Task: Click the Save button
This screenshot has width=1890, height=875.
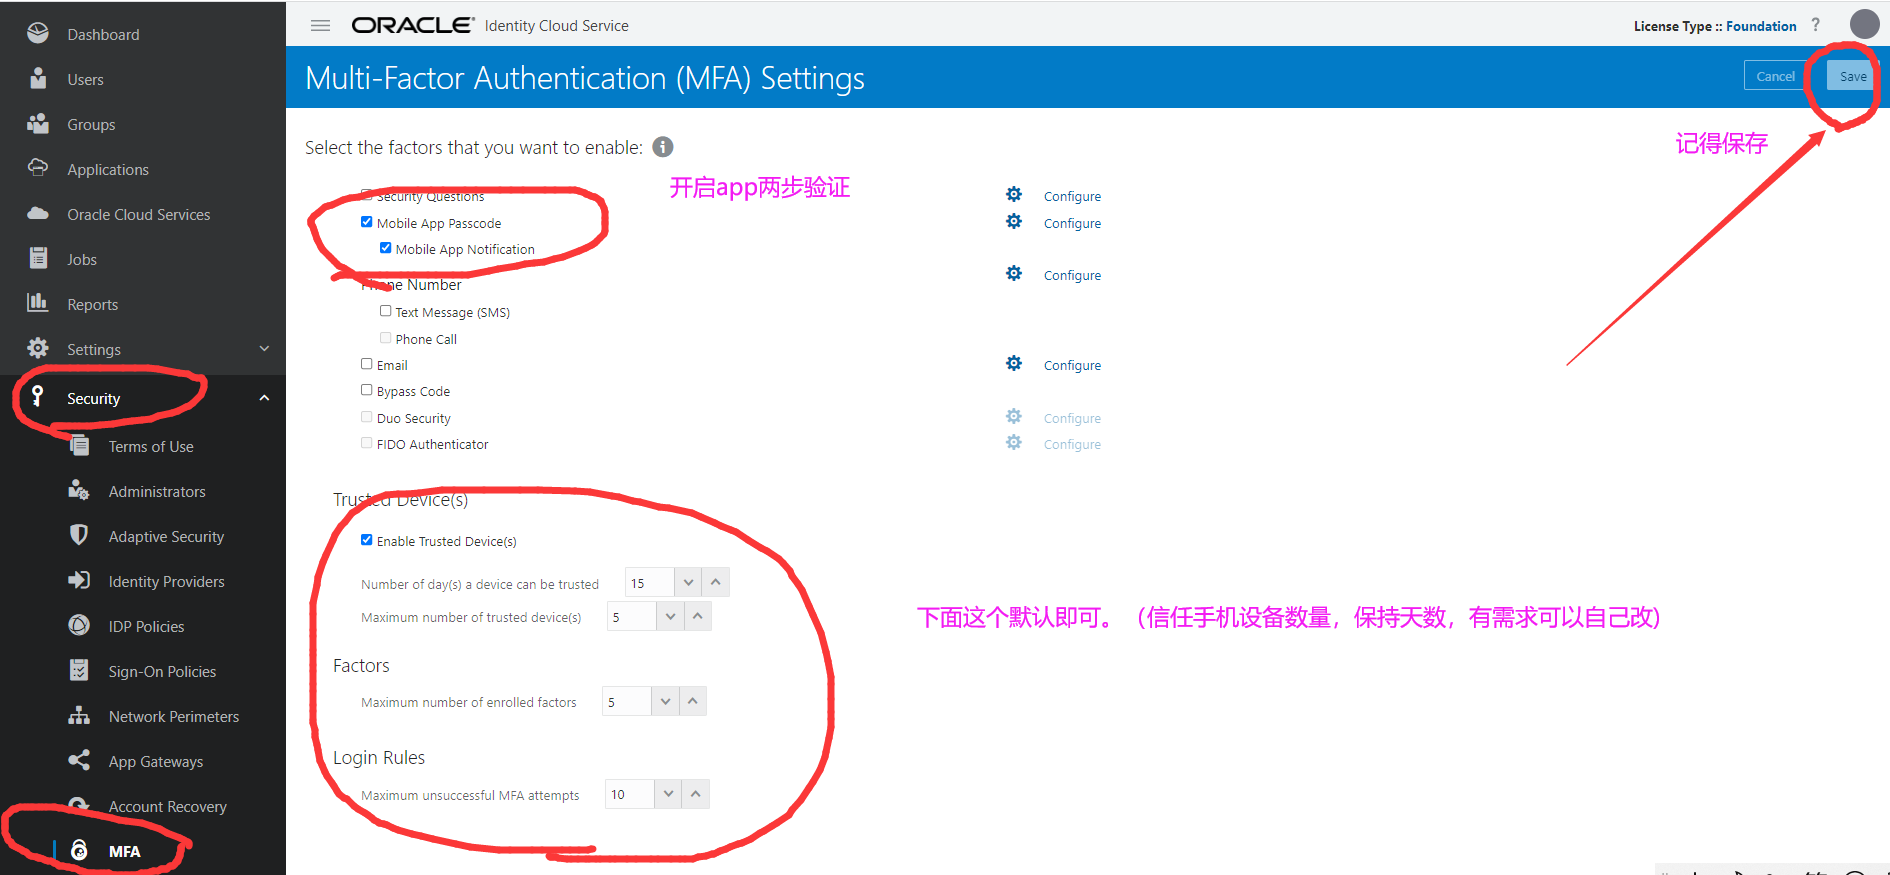Action: pos(1852,76)
